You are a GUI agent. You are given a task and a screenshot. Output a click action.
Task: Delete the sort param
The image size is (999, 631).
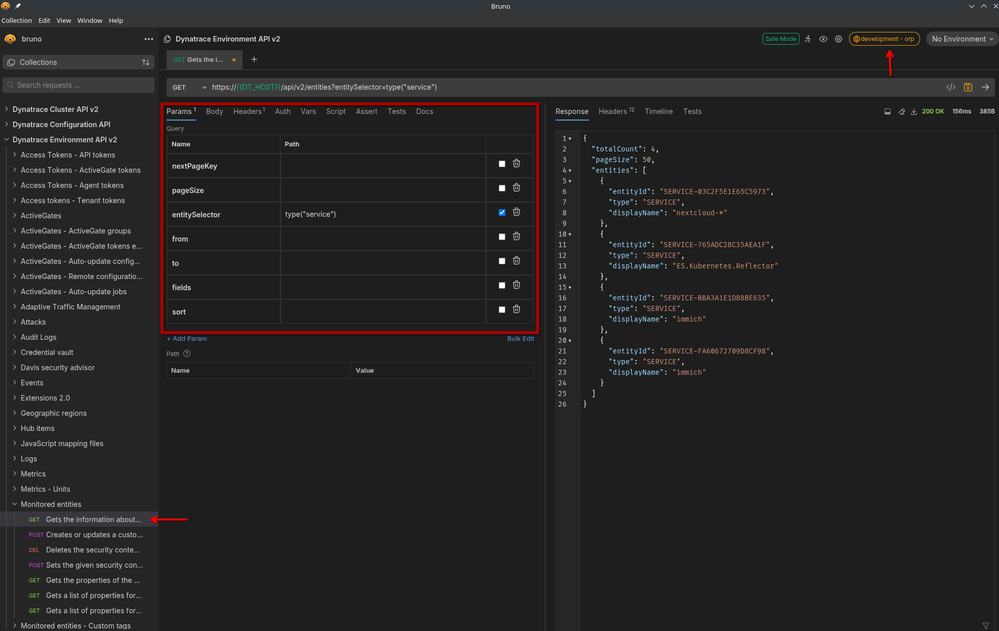coord(517,309)
